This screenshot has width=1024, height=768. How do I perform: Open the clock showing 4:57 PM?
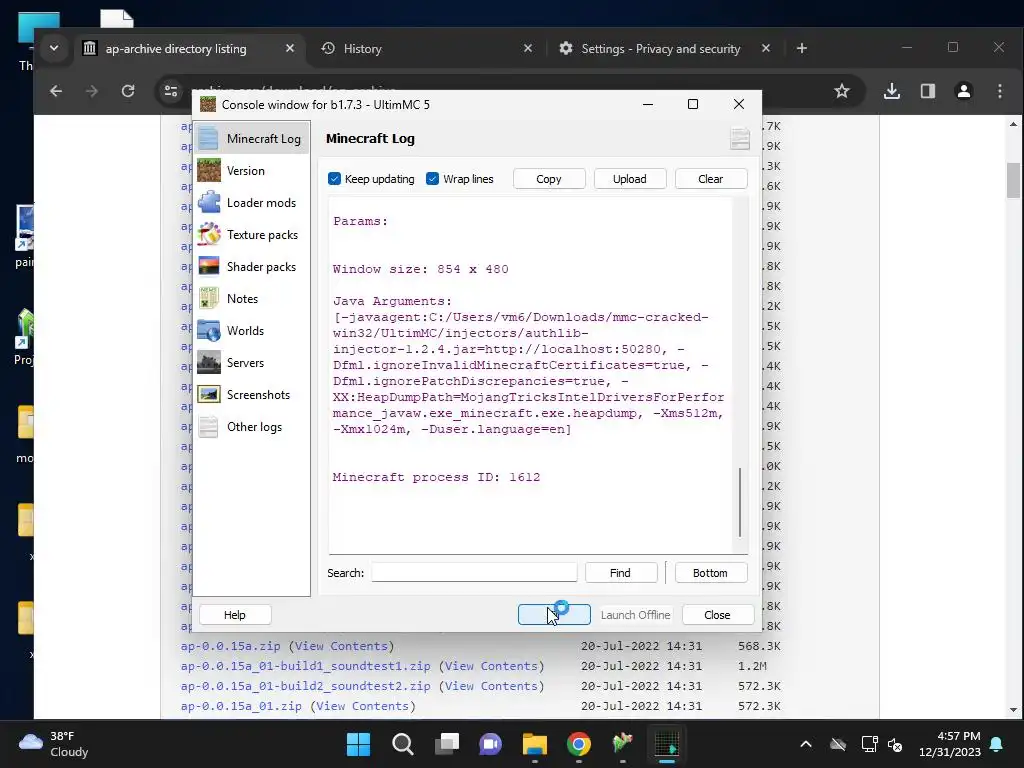coord(950,744)
